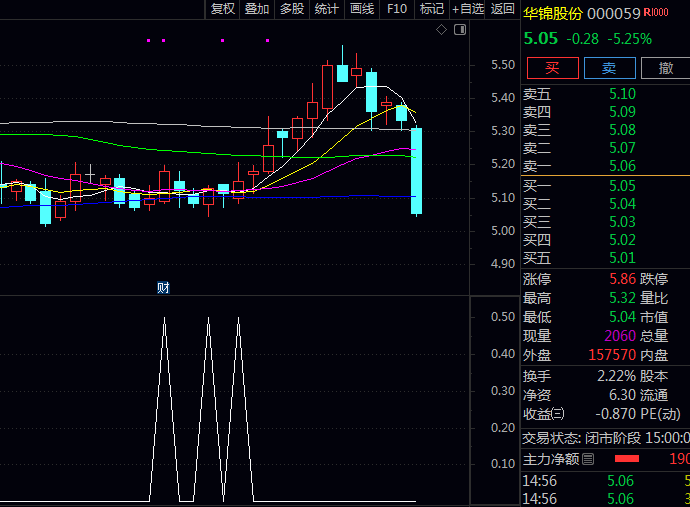Click the red 买 buy button
Viewport: 690px width, 507px height.
553,68
